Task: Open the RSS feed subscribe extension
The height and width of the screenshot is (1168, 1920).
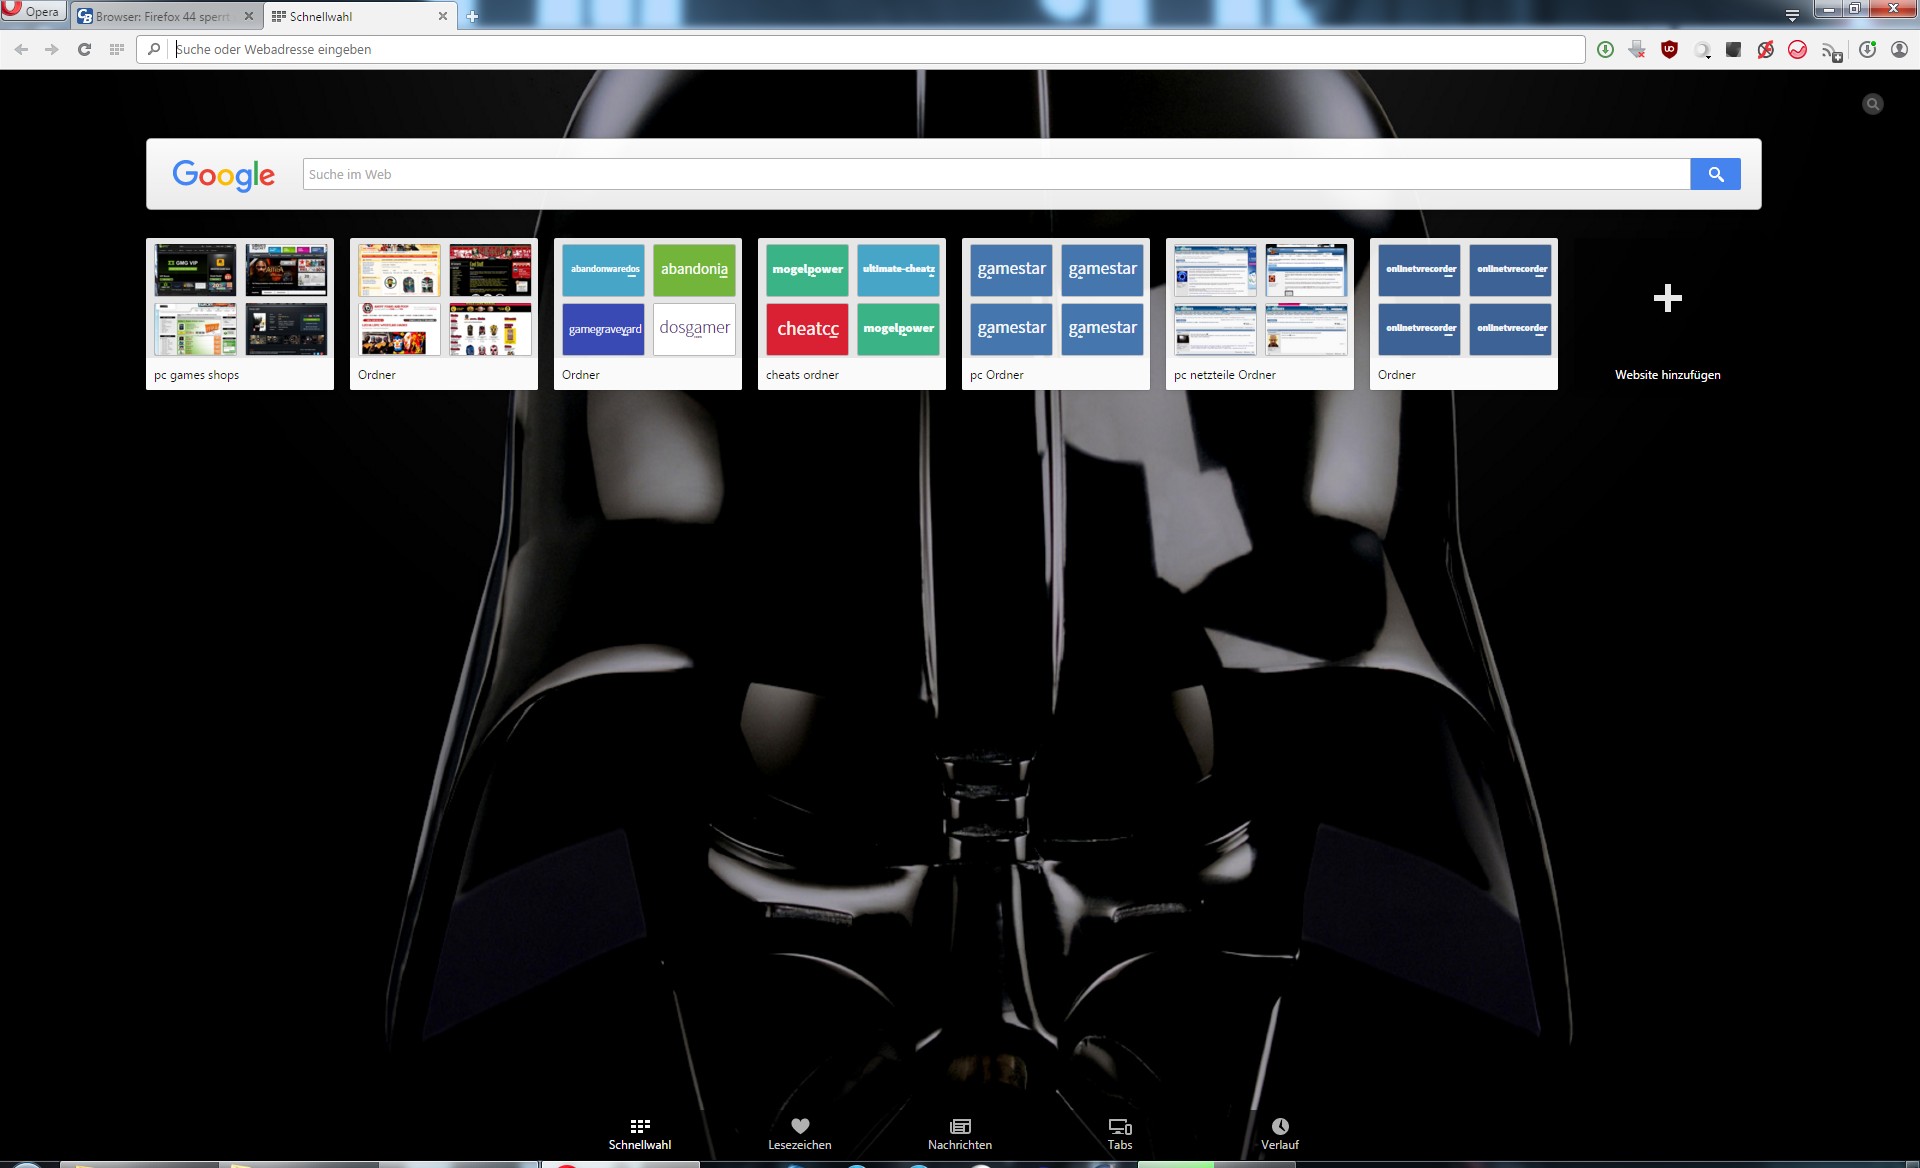Action: point(1831,51)
